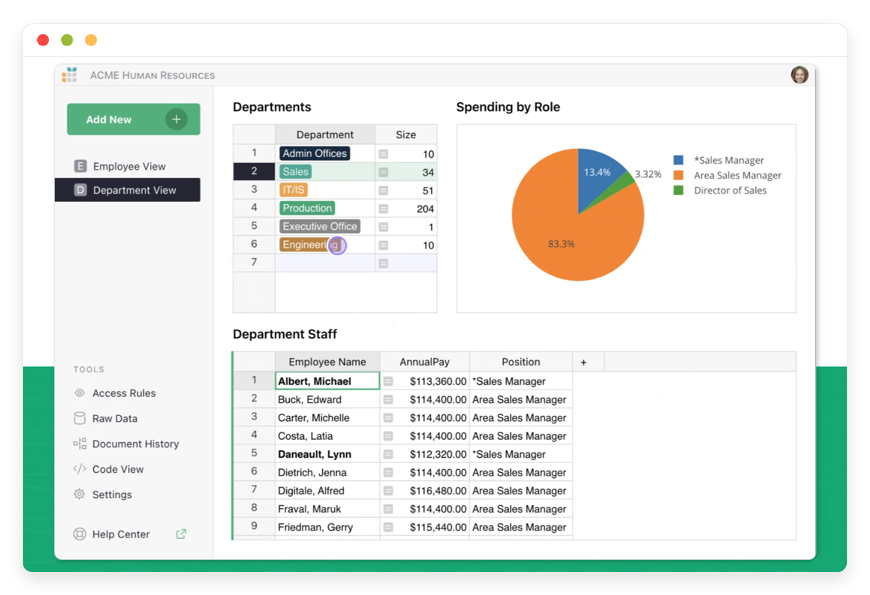Click the orange 83.3% pie slice
This screenshot has height=595, width=870.
[x=560, y=233]
